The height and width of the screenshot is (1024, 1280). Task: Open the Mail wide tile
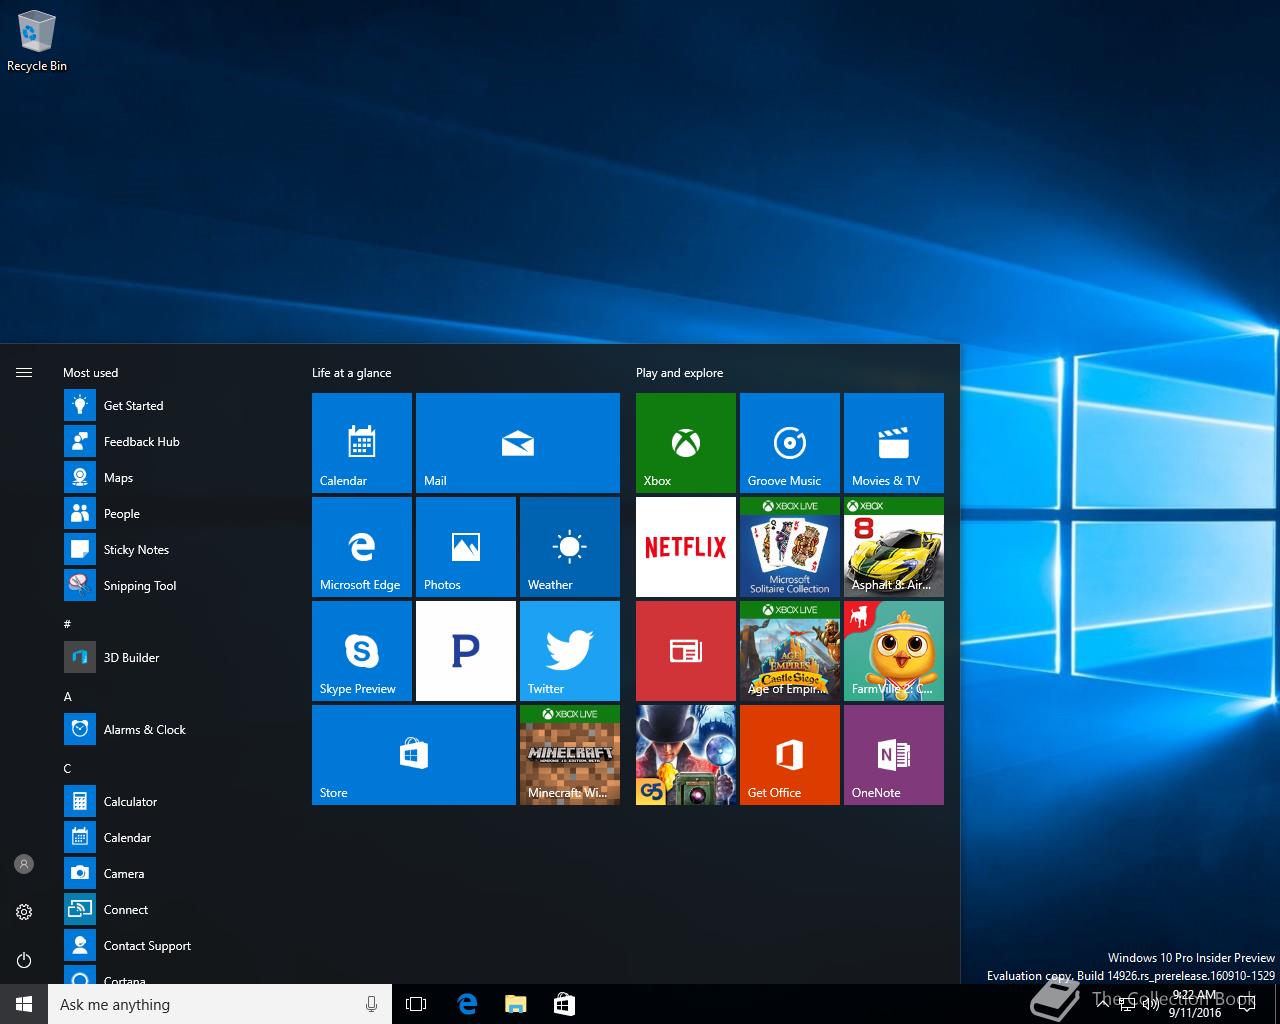tap(518, 443)
